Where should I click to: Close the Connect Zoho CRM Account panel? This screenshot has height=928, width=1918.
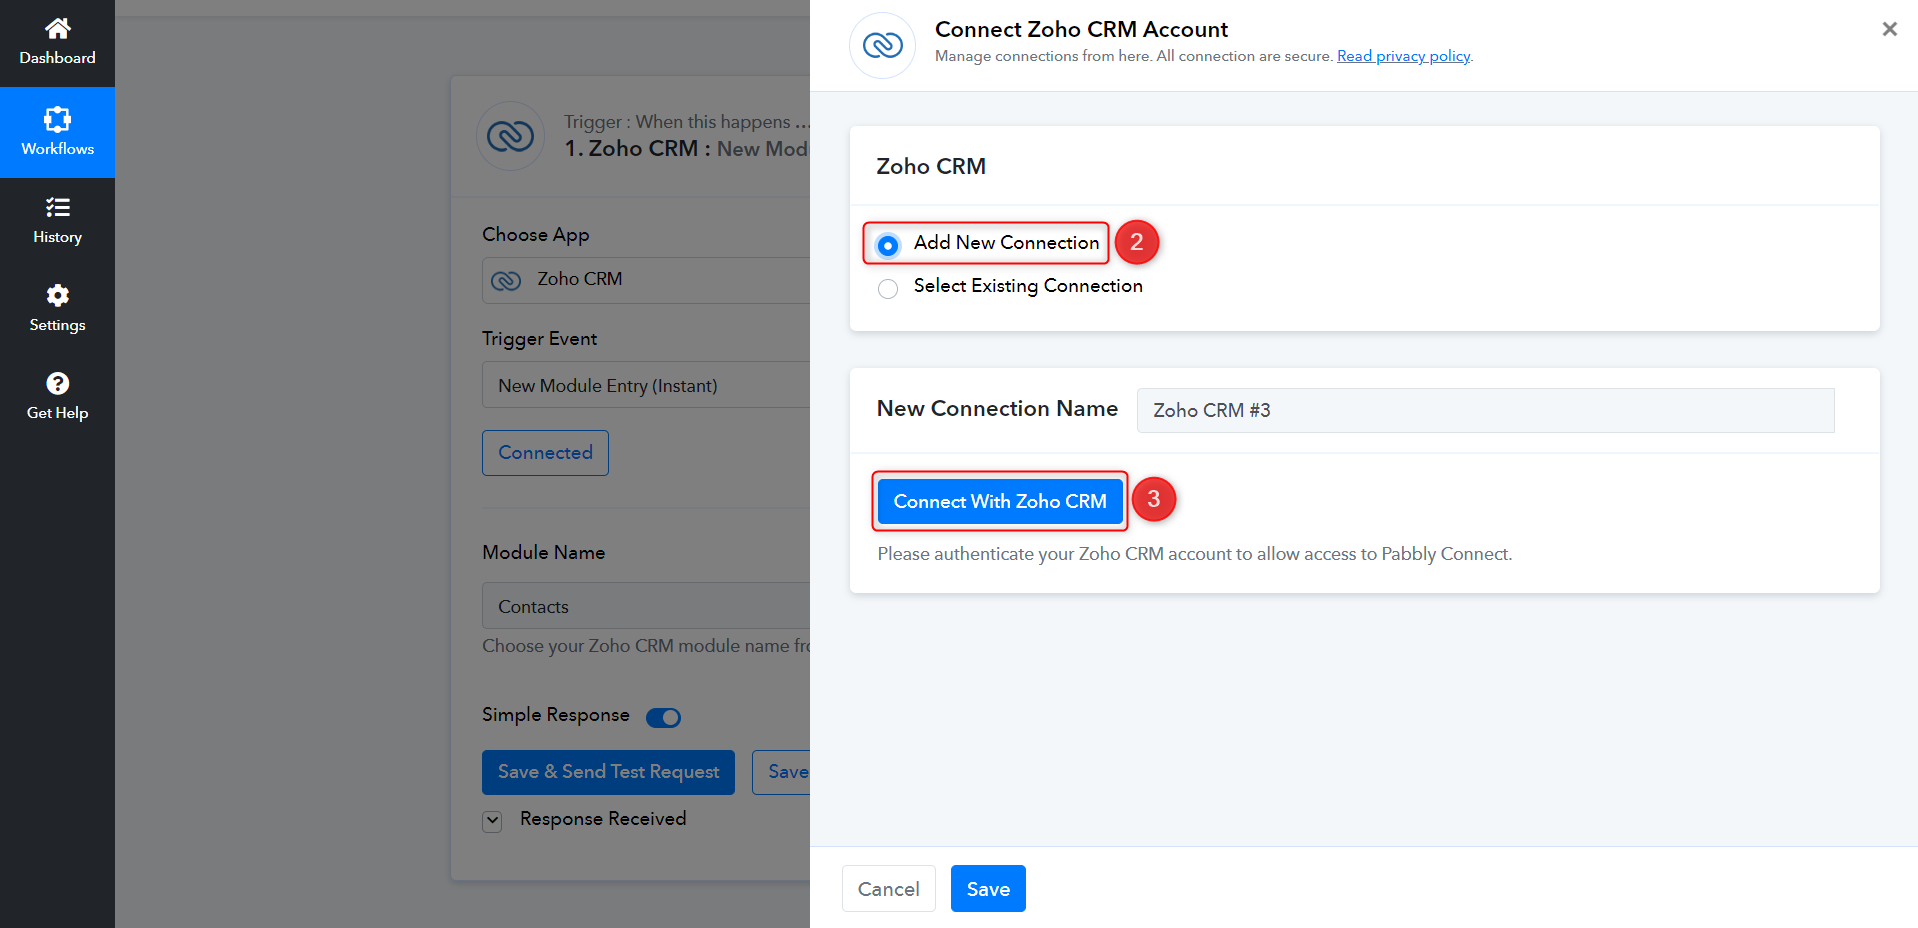[x=1889, y=29]
